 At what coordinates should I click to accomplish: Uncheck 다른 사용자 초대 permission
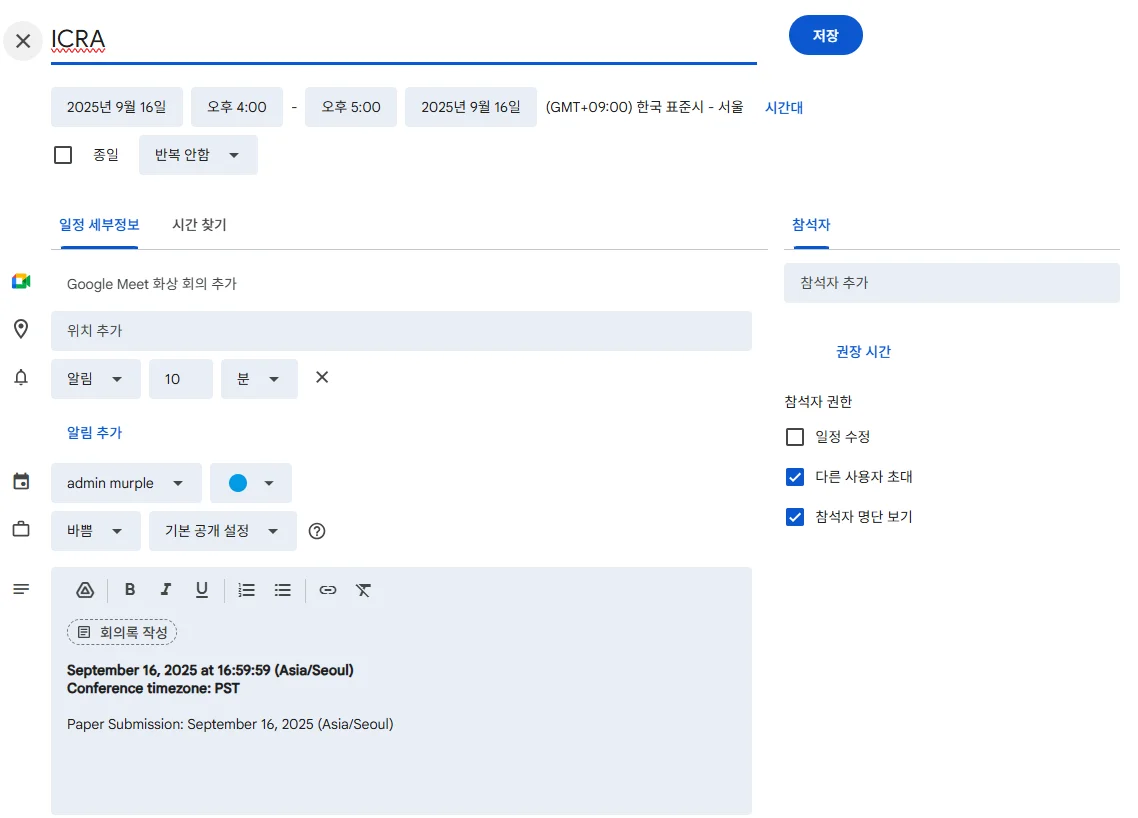795,477
